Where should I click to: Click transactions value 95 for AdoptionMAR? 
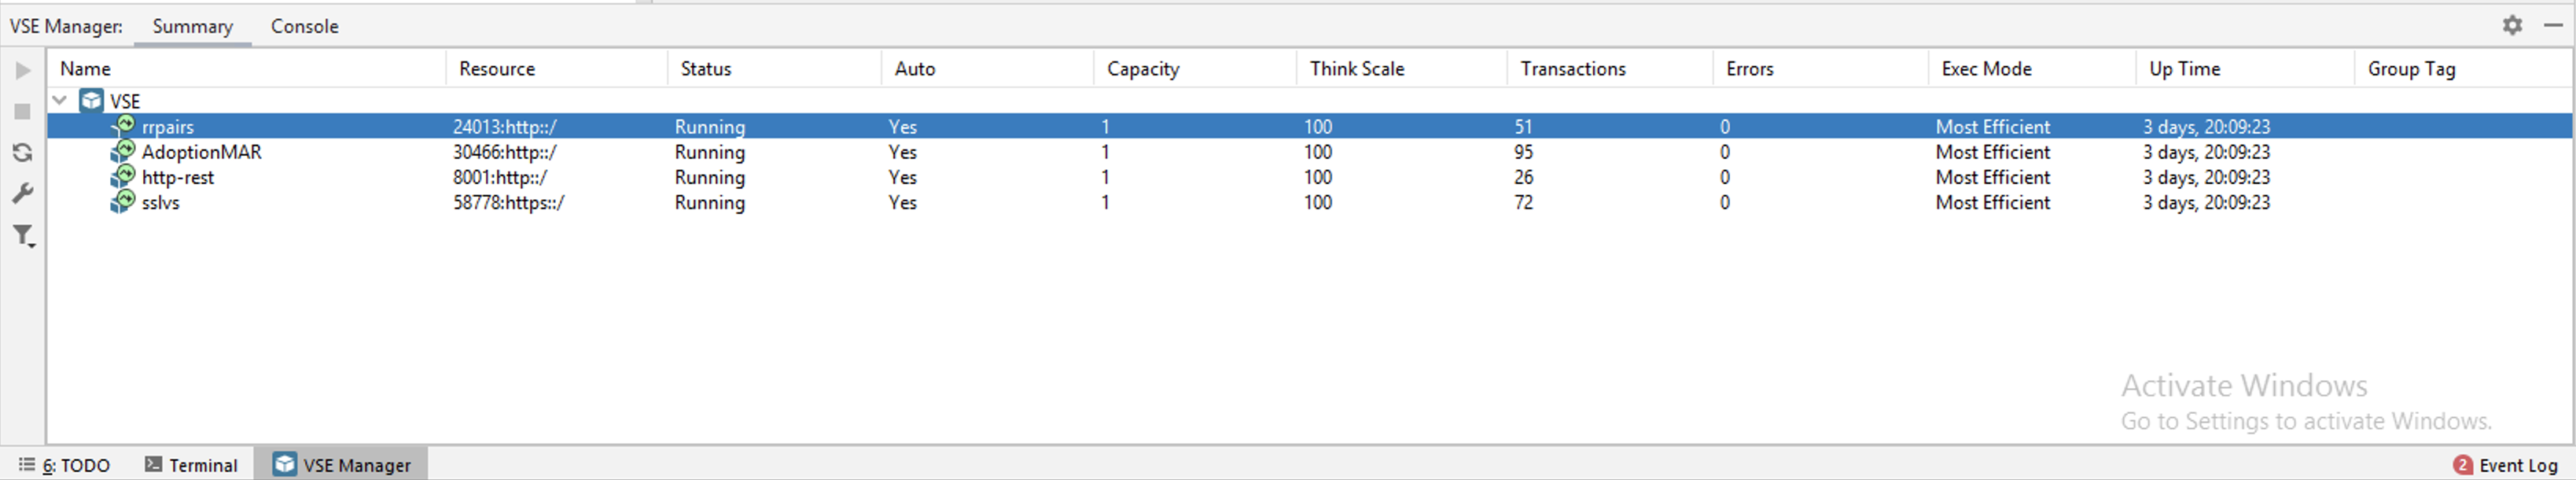(x=1524, y=152)
